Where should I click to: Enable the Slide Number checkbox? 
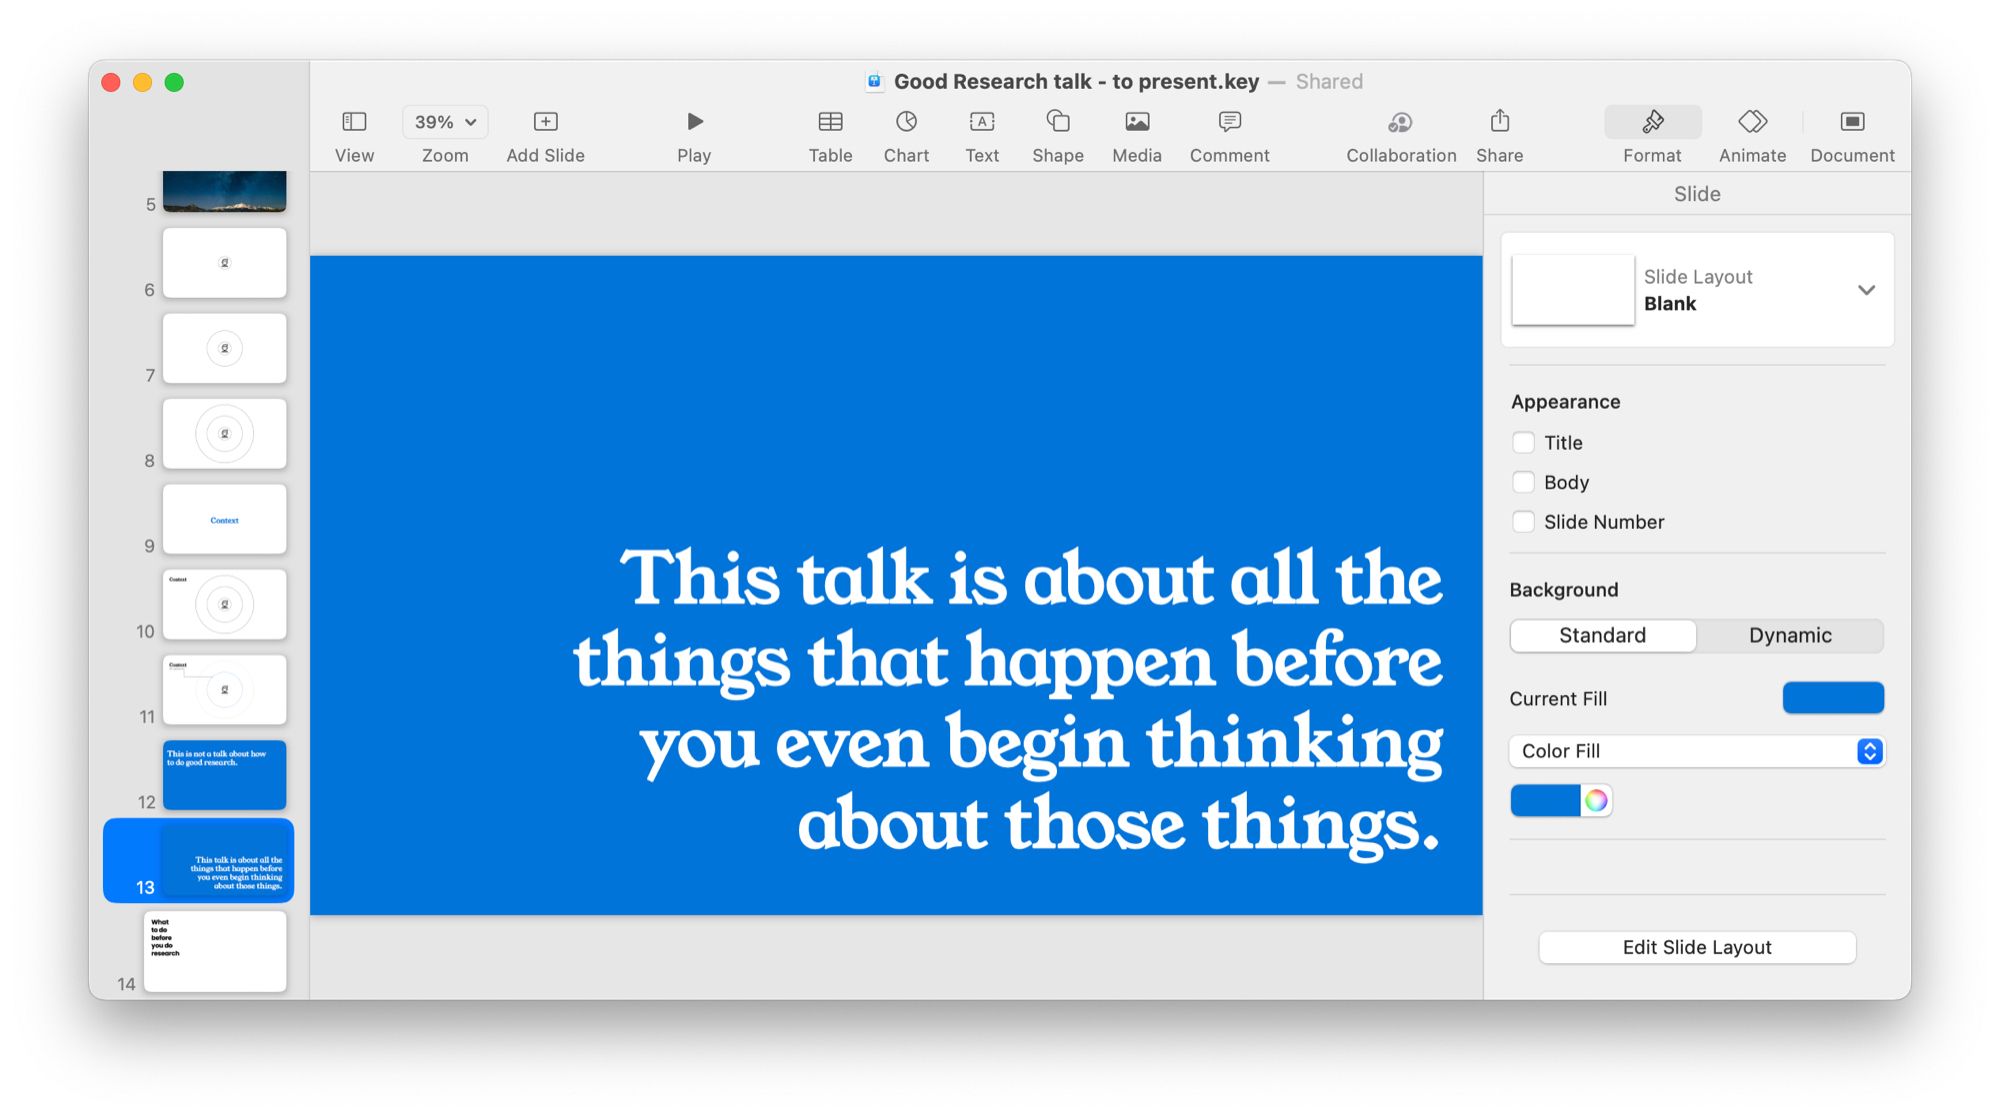(x=1523, y=521)
